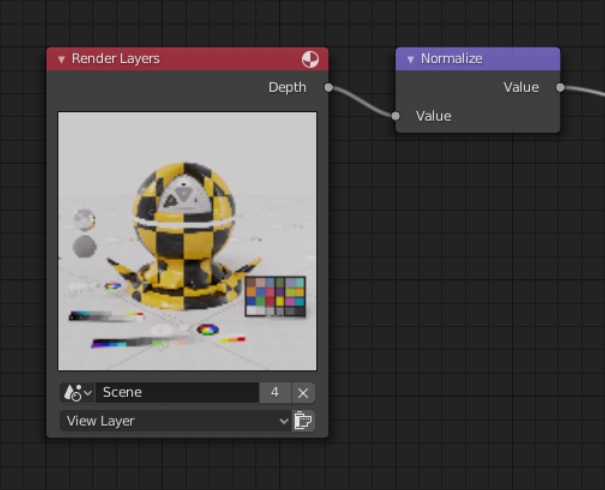Collapse the Normalize node triangle
This screenshot has height=490, width=605.
click(411, 59)
